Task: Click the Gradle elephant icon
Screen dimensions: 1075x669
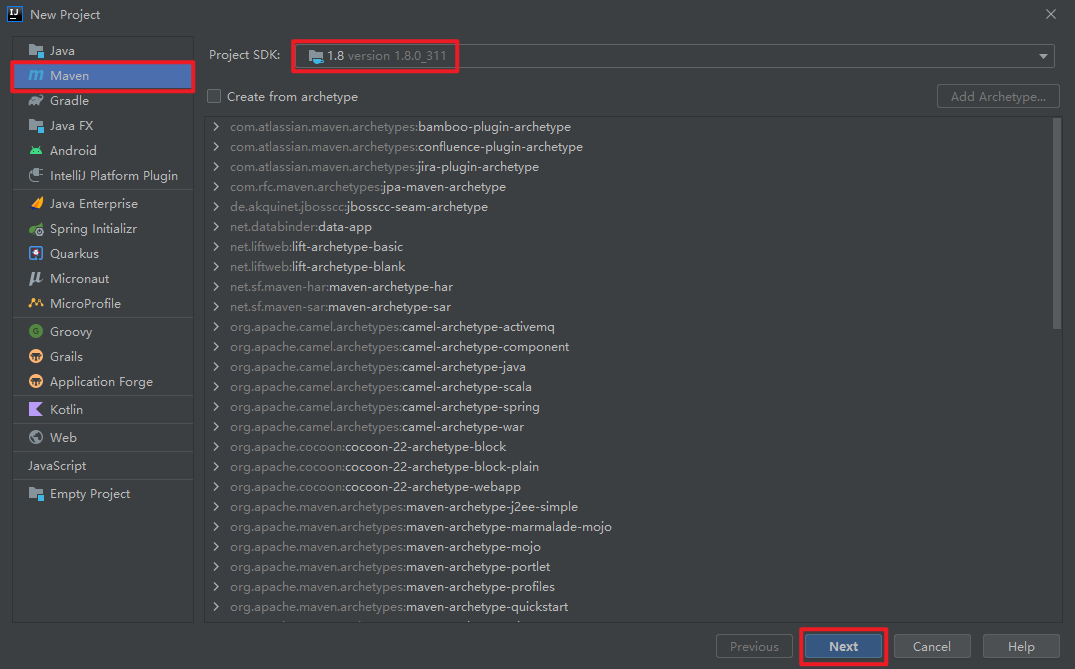Action: [36, 101]
